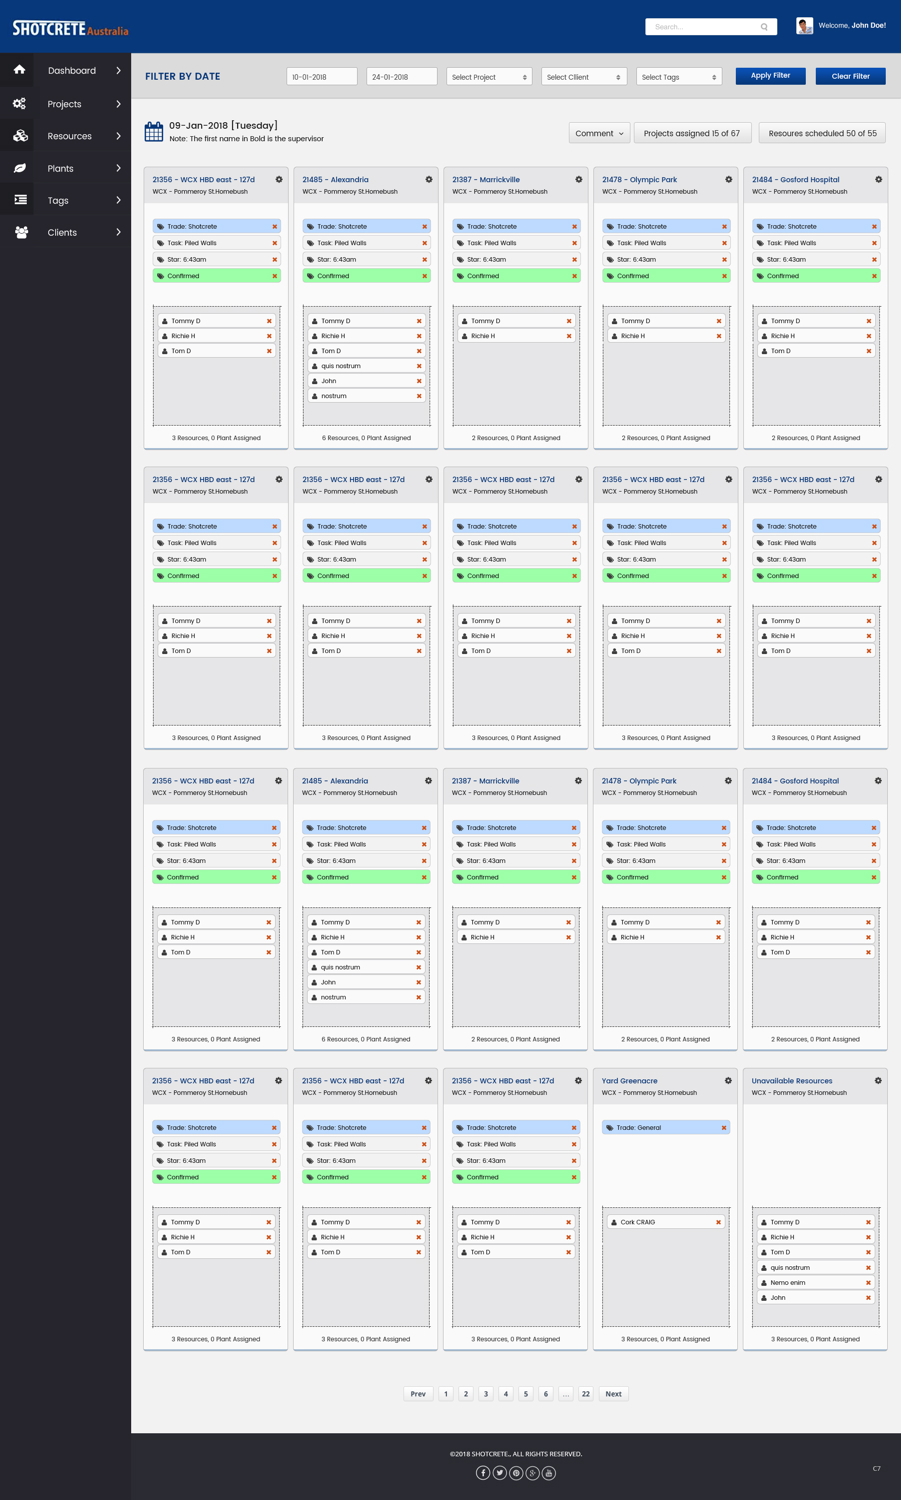Open the YouTube footer icon

pyautogui.click(x=549, y=1473)
